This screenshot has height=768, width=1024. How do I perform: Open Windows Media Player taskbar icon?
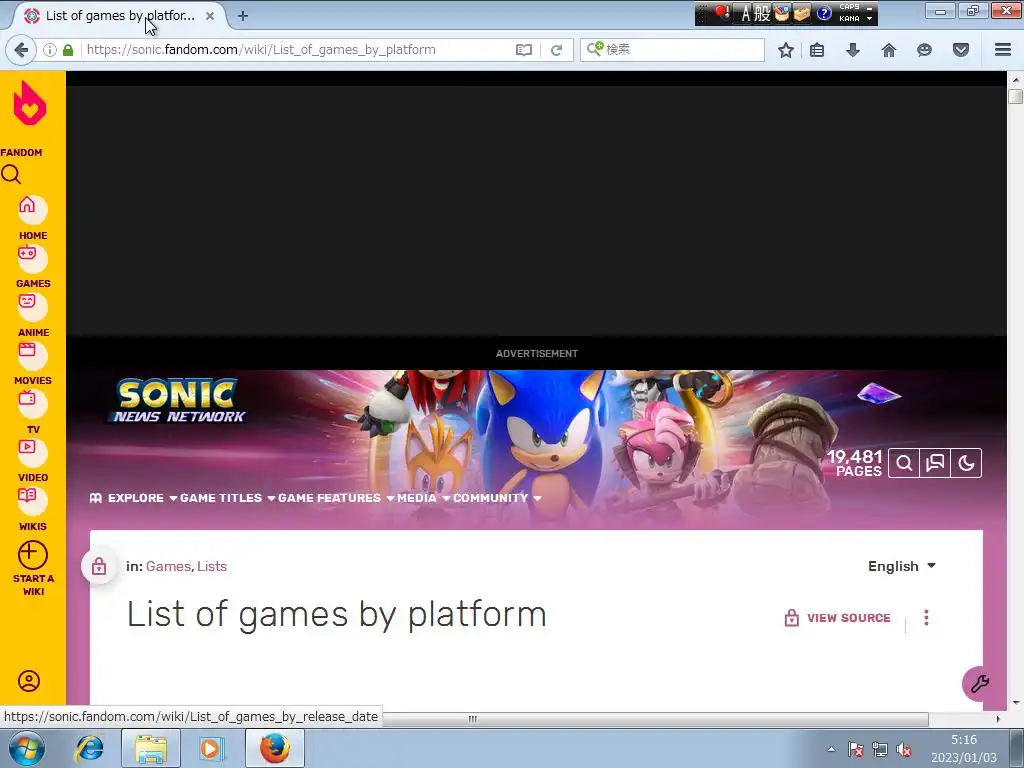[x=210, y=748]
